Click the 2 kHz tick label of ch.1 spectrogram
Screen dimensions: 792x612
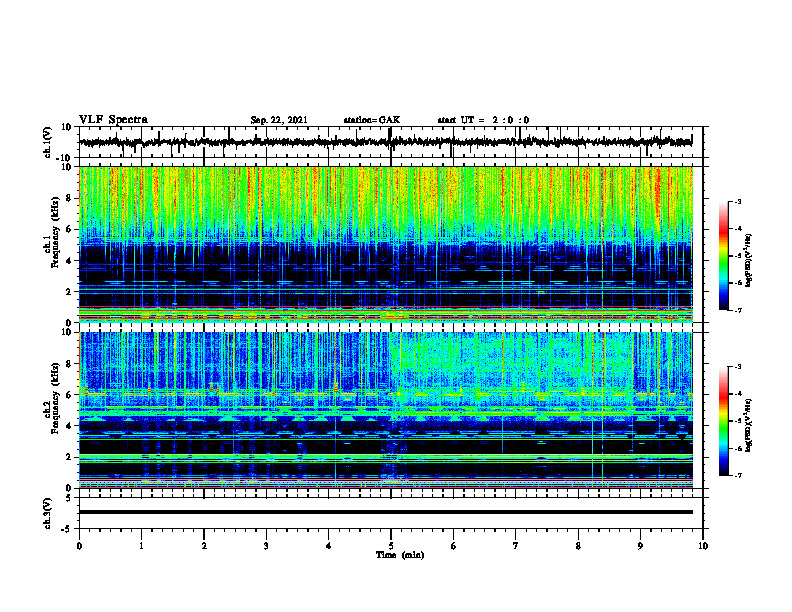pyautogui.click(x=69, y=291)
